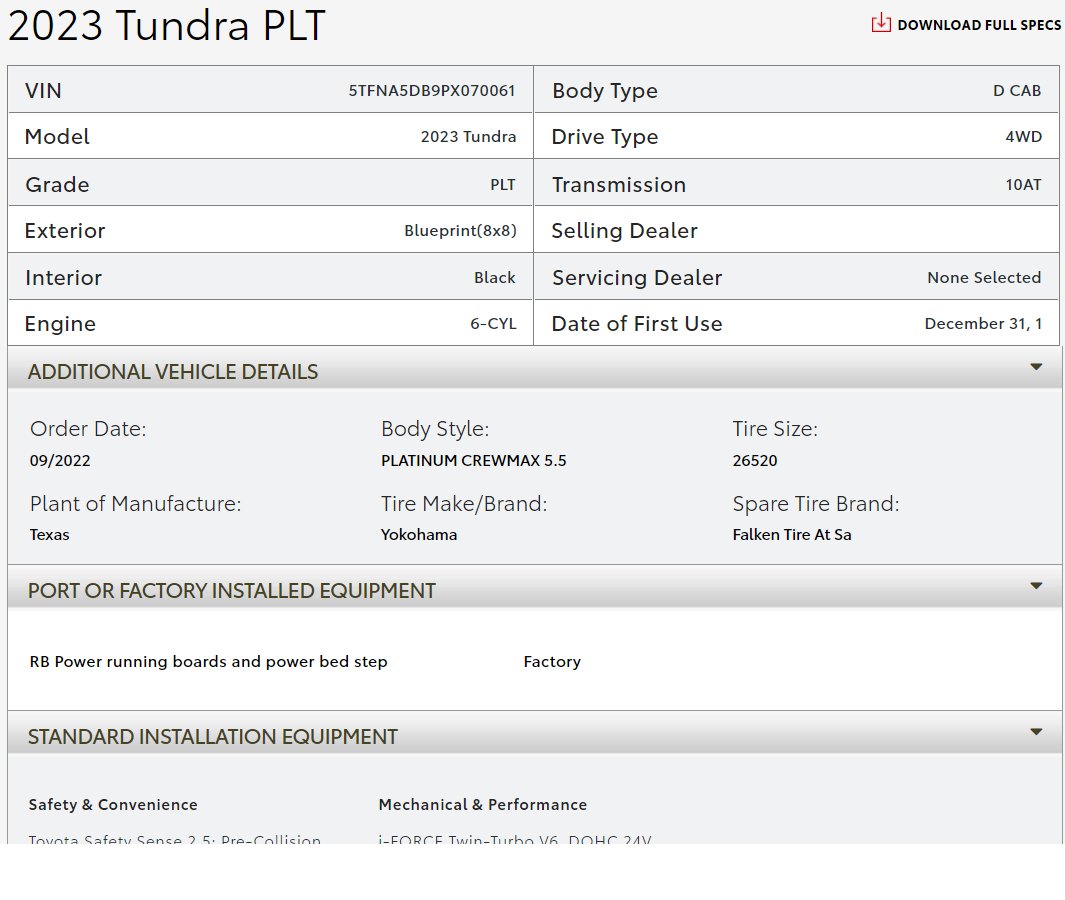
Task: Click the tire size 26520
Action: tap(755, 461)
